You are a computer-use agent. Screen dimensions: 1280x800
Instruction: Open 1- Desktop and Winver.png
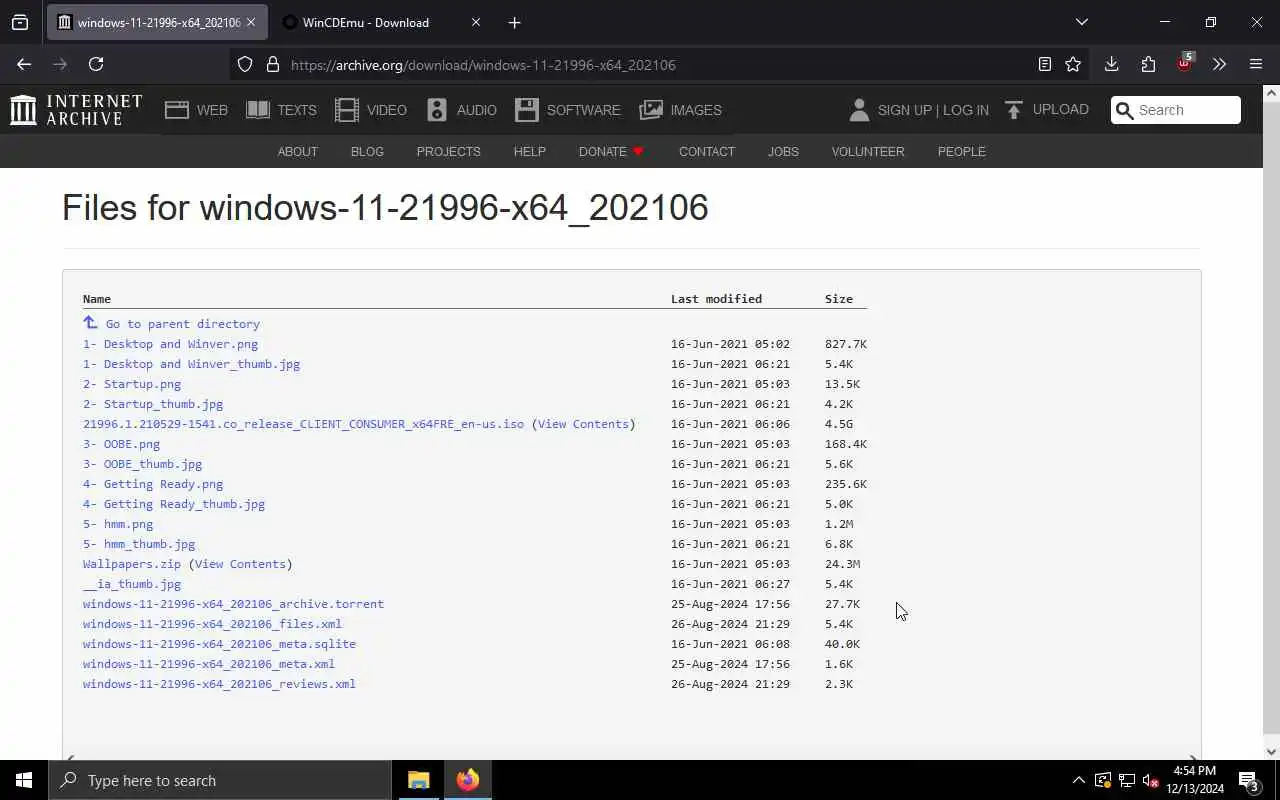coord(170,344)
